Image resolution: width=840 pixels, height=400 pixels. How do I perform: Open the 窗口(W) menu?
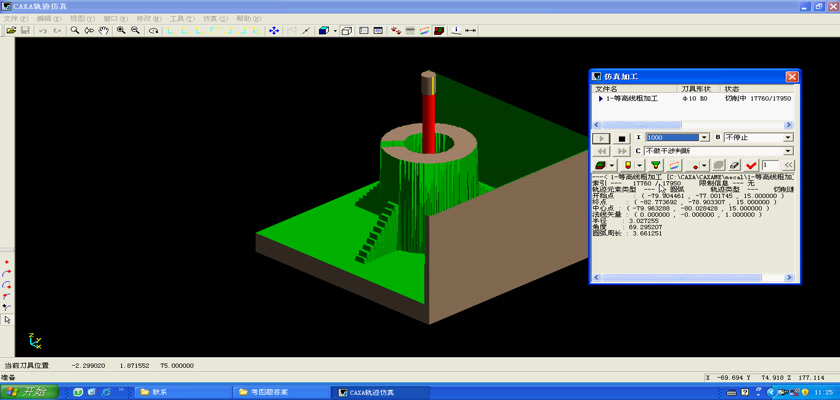(115, 18)
